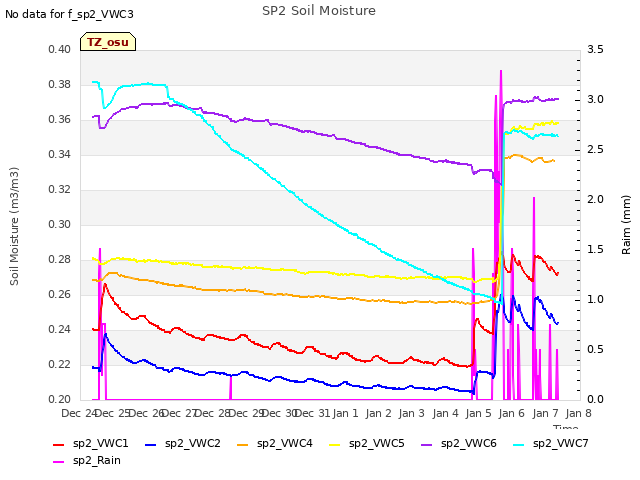Click the Jan 1 date tick label
This screenshot has width=640, height=480.
click(345, 414)
